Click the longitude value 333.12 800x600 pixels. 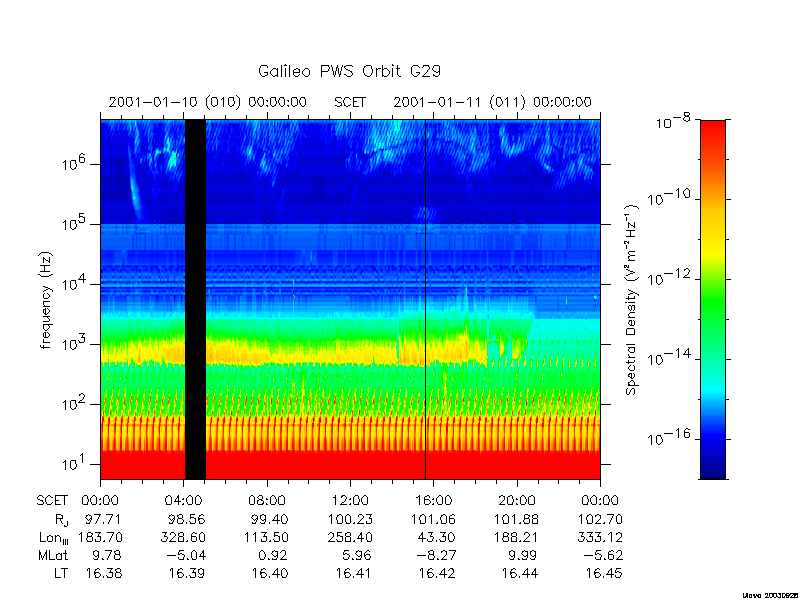[x=600, y=537]
